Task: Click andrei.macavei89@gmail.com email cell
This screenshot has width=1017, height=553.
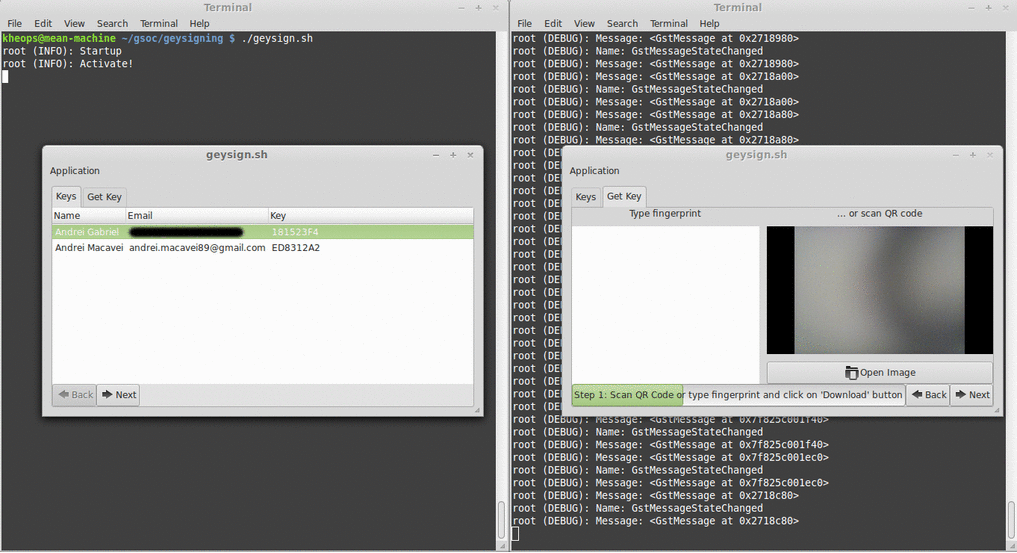Action: click(x=197, y=248)
